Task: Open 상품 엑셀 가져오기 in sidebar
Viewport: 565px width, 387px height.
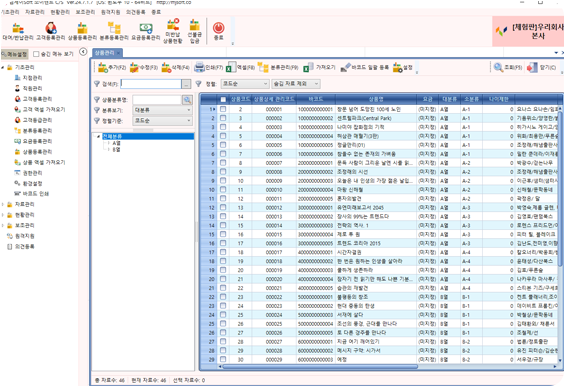Action: (40, 162)
